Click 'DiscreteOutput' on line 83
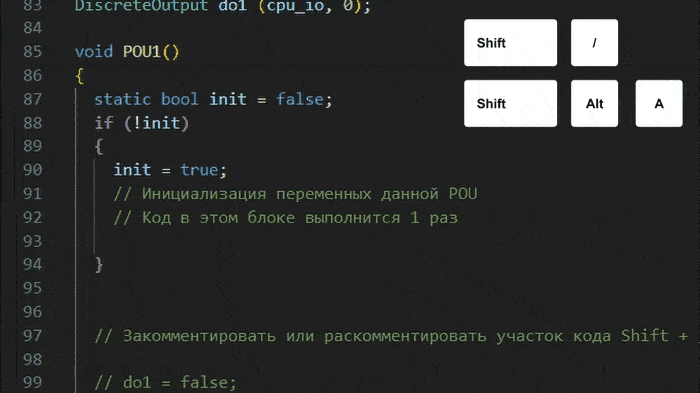 (x=142, y=6)
